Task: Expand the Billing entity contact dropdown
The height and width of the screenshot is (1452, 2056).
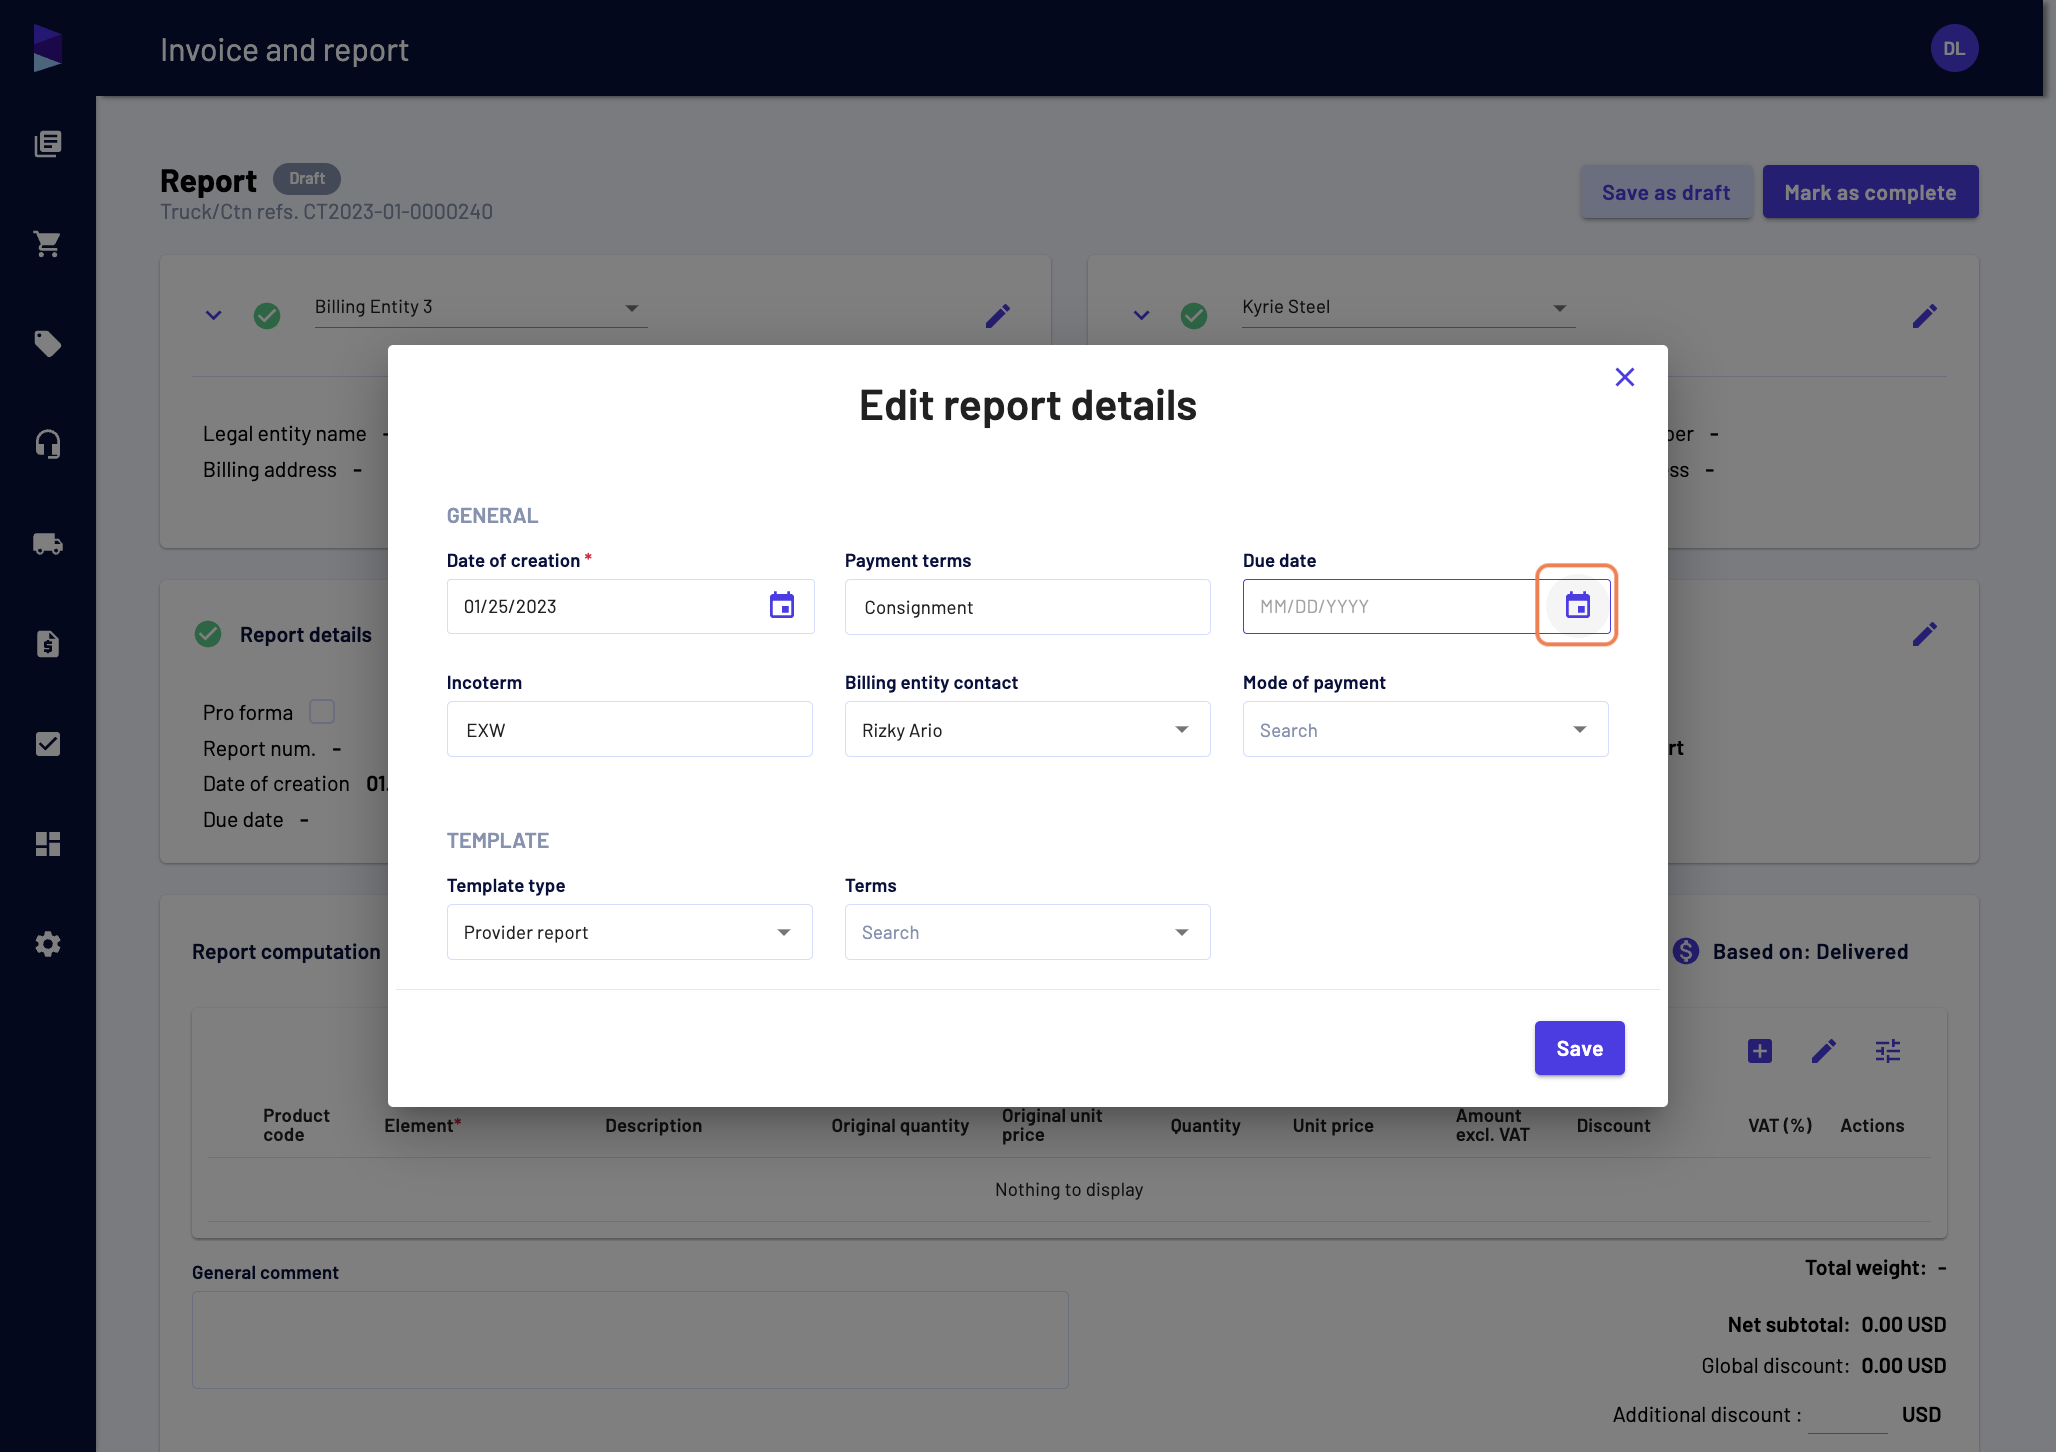Action: click(1027, 729)
